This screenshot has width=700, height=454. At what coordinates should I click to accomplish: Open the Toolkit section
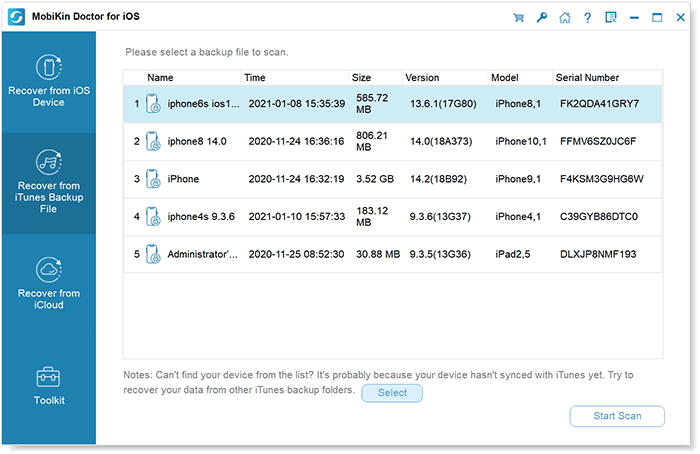pyautogui.click(x=48, y=385)
